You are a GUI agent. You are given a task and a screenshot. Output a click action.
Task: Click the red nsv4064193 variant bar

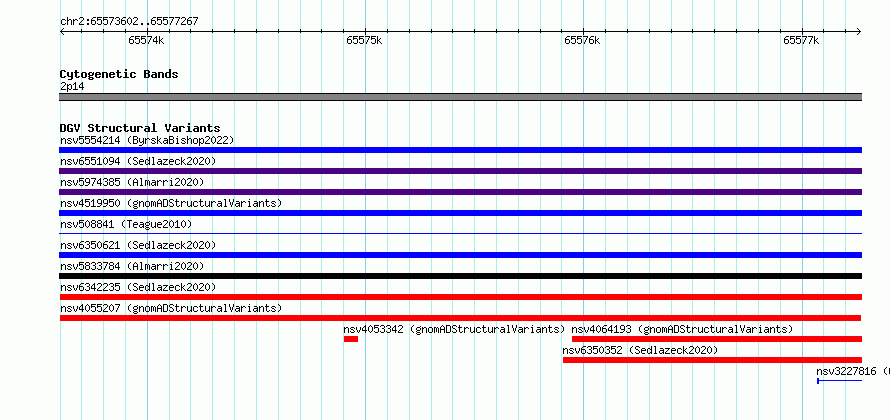pyautogui.click(x=717, y=339)
